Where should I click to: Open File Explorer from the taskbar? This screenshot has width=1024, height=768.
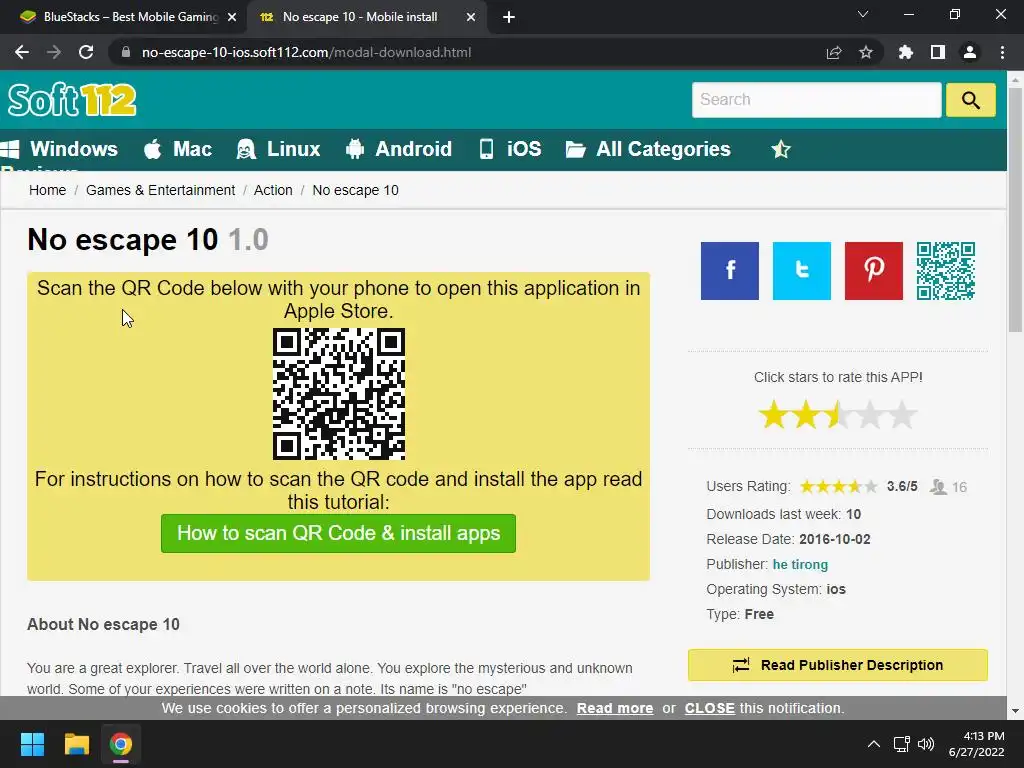[x=76, y=744]
